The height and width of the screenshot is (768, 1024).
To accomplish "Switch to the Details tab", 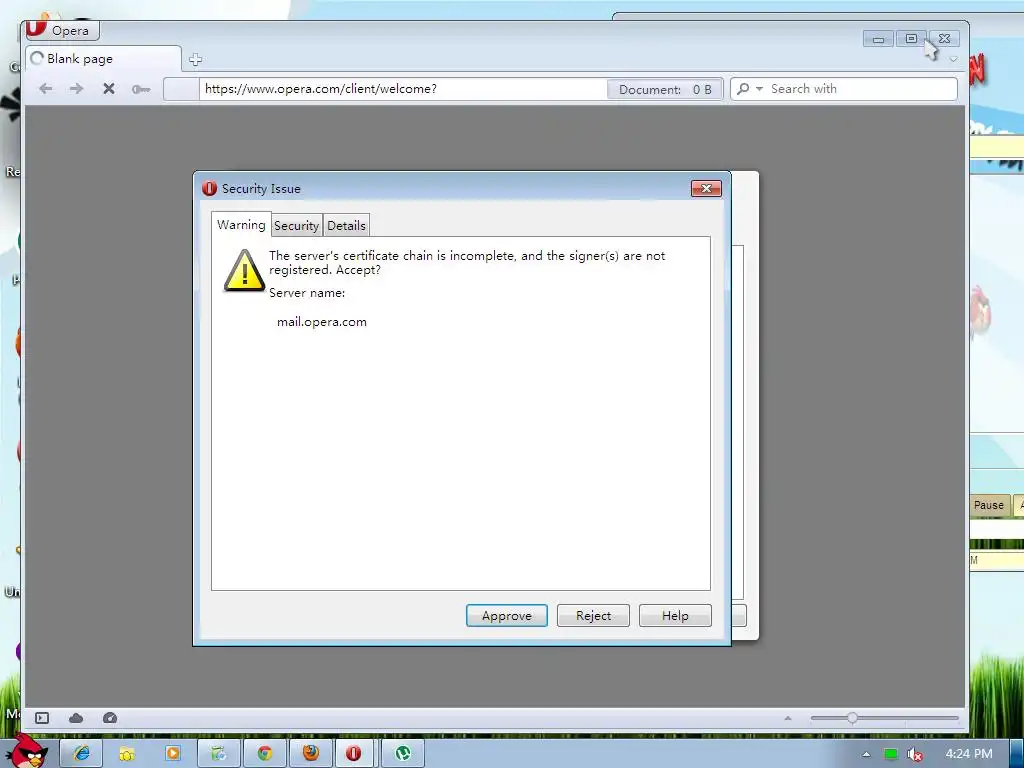I will click(x=346, y=226).
